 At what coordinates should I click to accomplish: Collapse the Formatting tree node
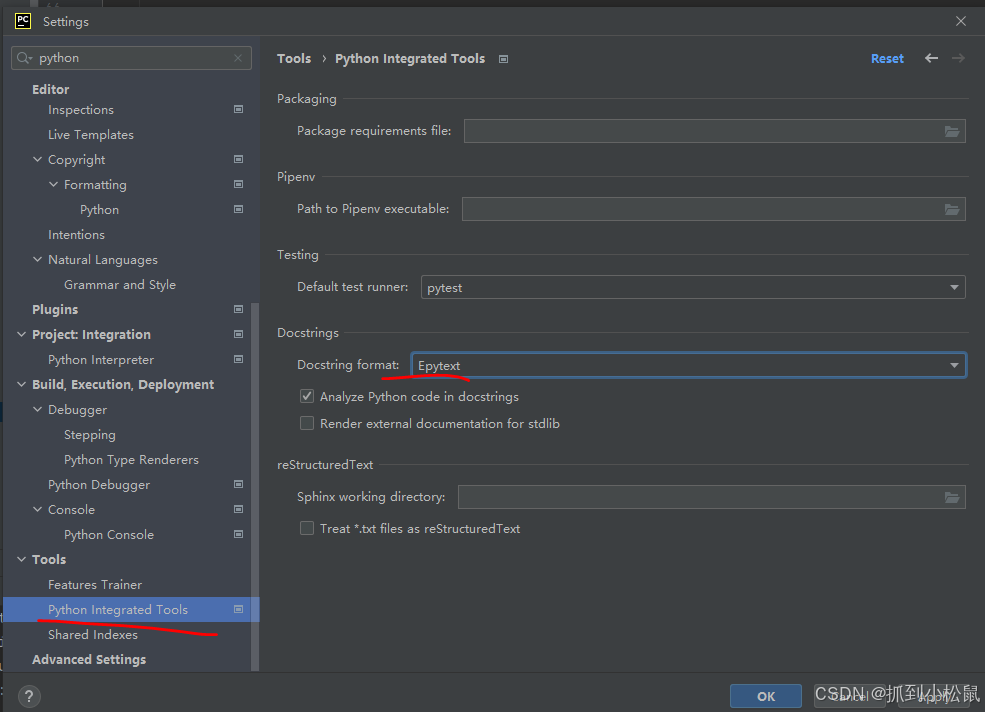click(x=53, y=184)
